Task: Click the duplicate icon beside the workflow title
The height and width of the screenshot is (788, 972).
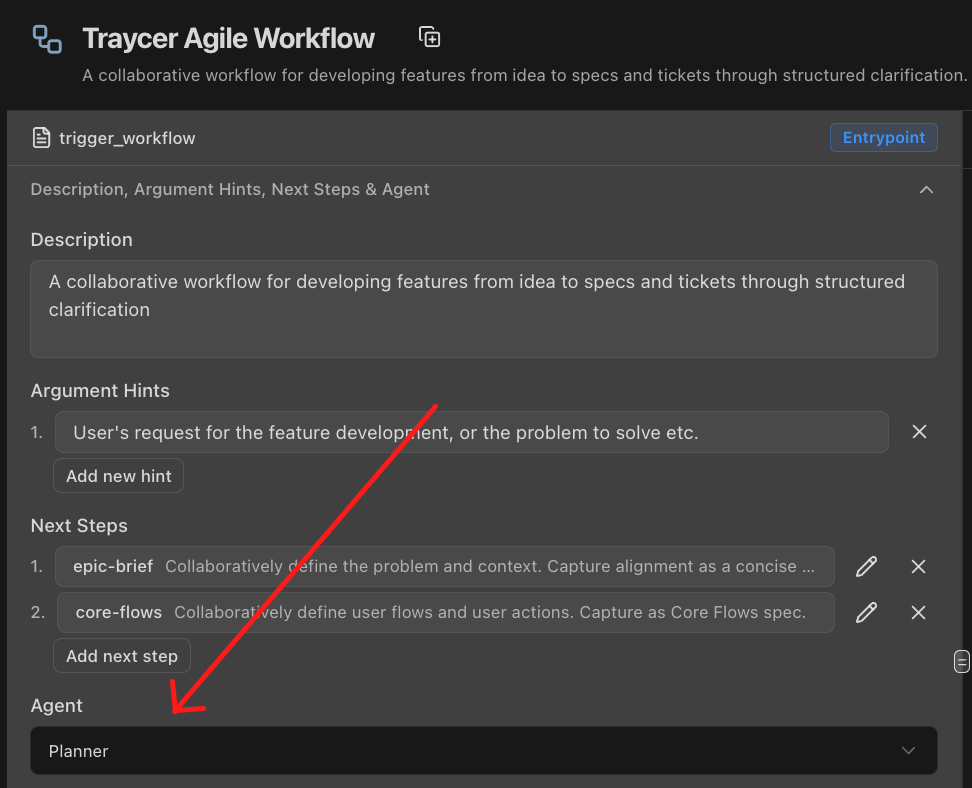Action: pos(429,36)
